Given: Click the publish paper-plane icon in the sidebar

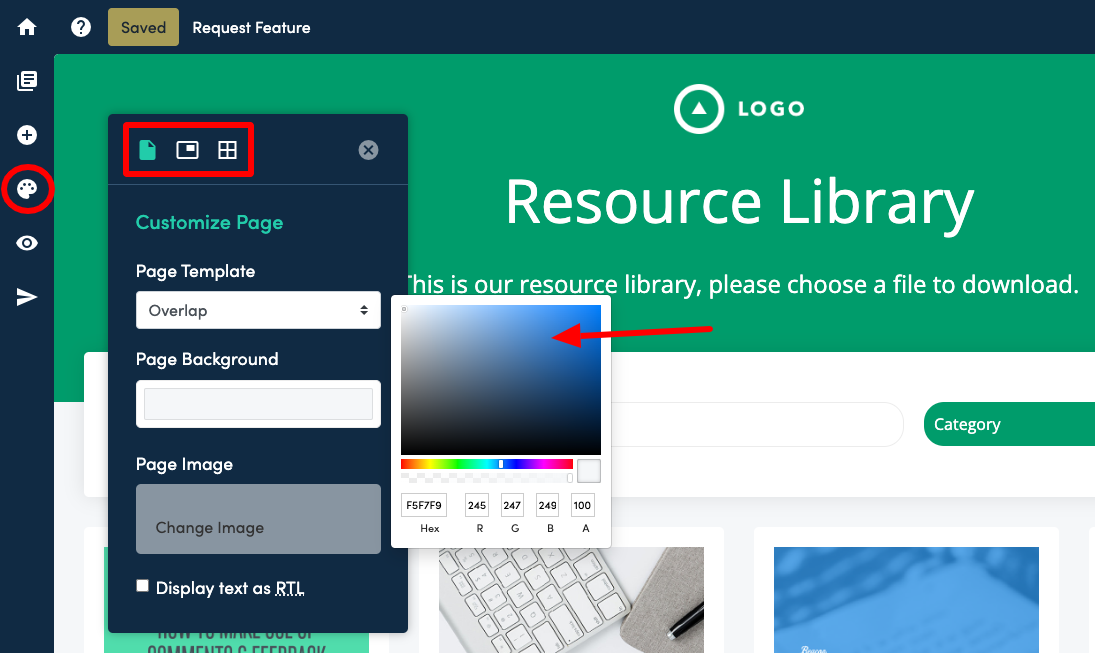Looking at the screenshot, I should point(27,296).
